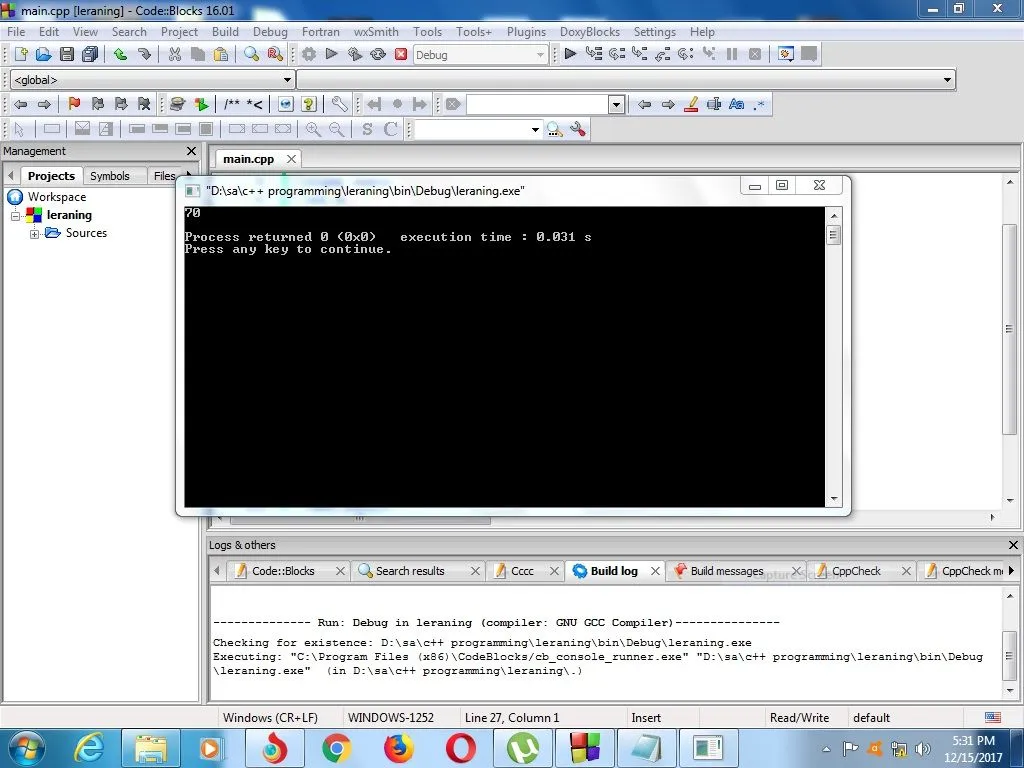Insert doxygen block comment icon
The image size is (1024, 768).
click(232, 104)
